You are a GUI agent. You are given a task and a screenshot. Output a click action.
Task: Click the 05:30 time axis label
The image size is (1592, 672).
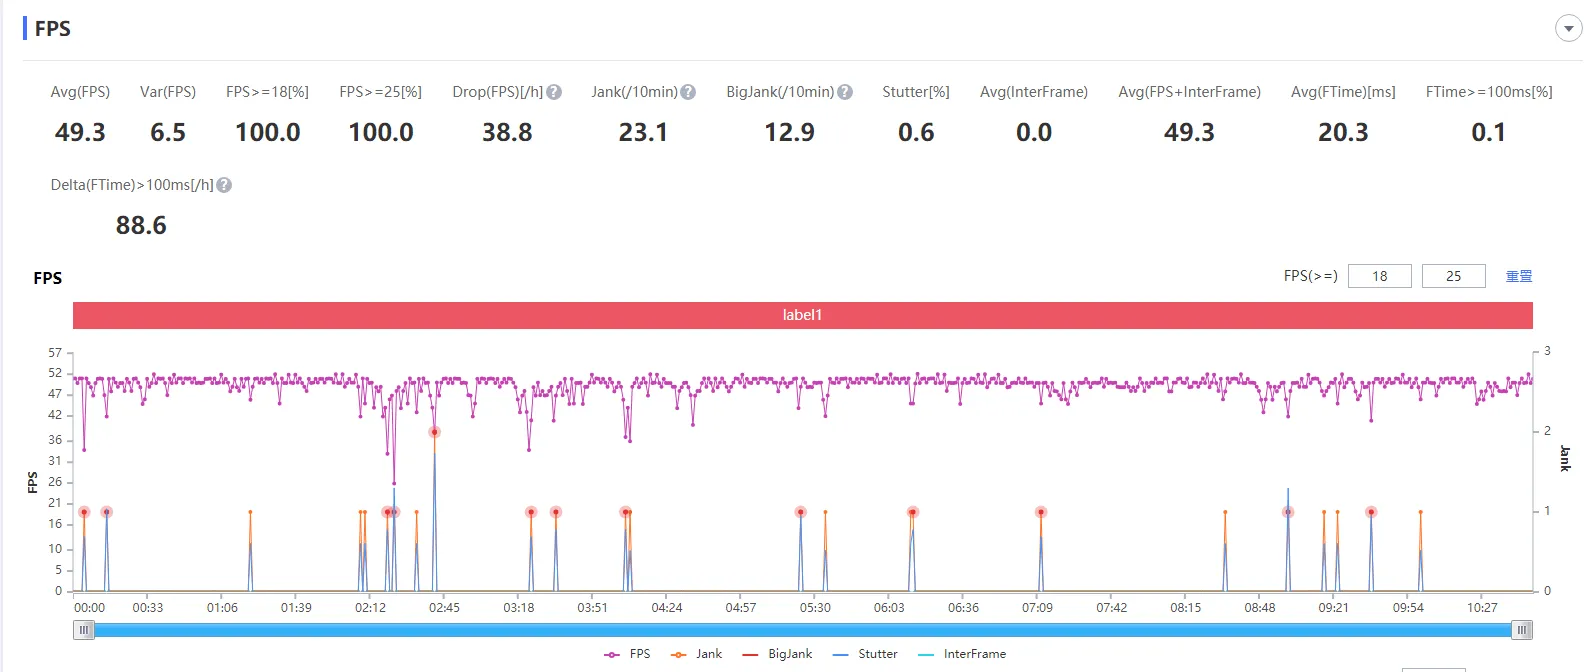pyautogui.click(x=815, y=608)
